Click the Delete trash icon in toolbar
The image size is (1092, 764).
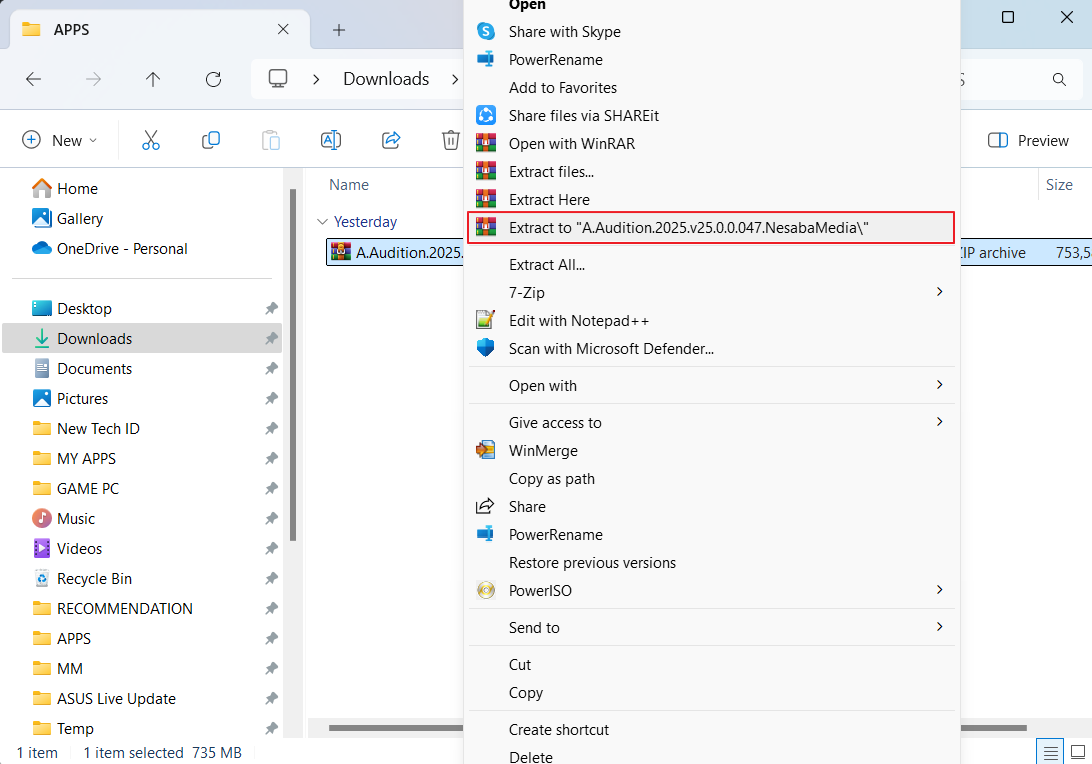451,140
